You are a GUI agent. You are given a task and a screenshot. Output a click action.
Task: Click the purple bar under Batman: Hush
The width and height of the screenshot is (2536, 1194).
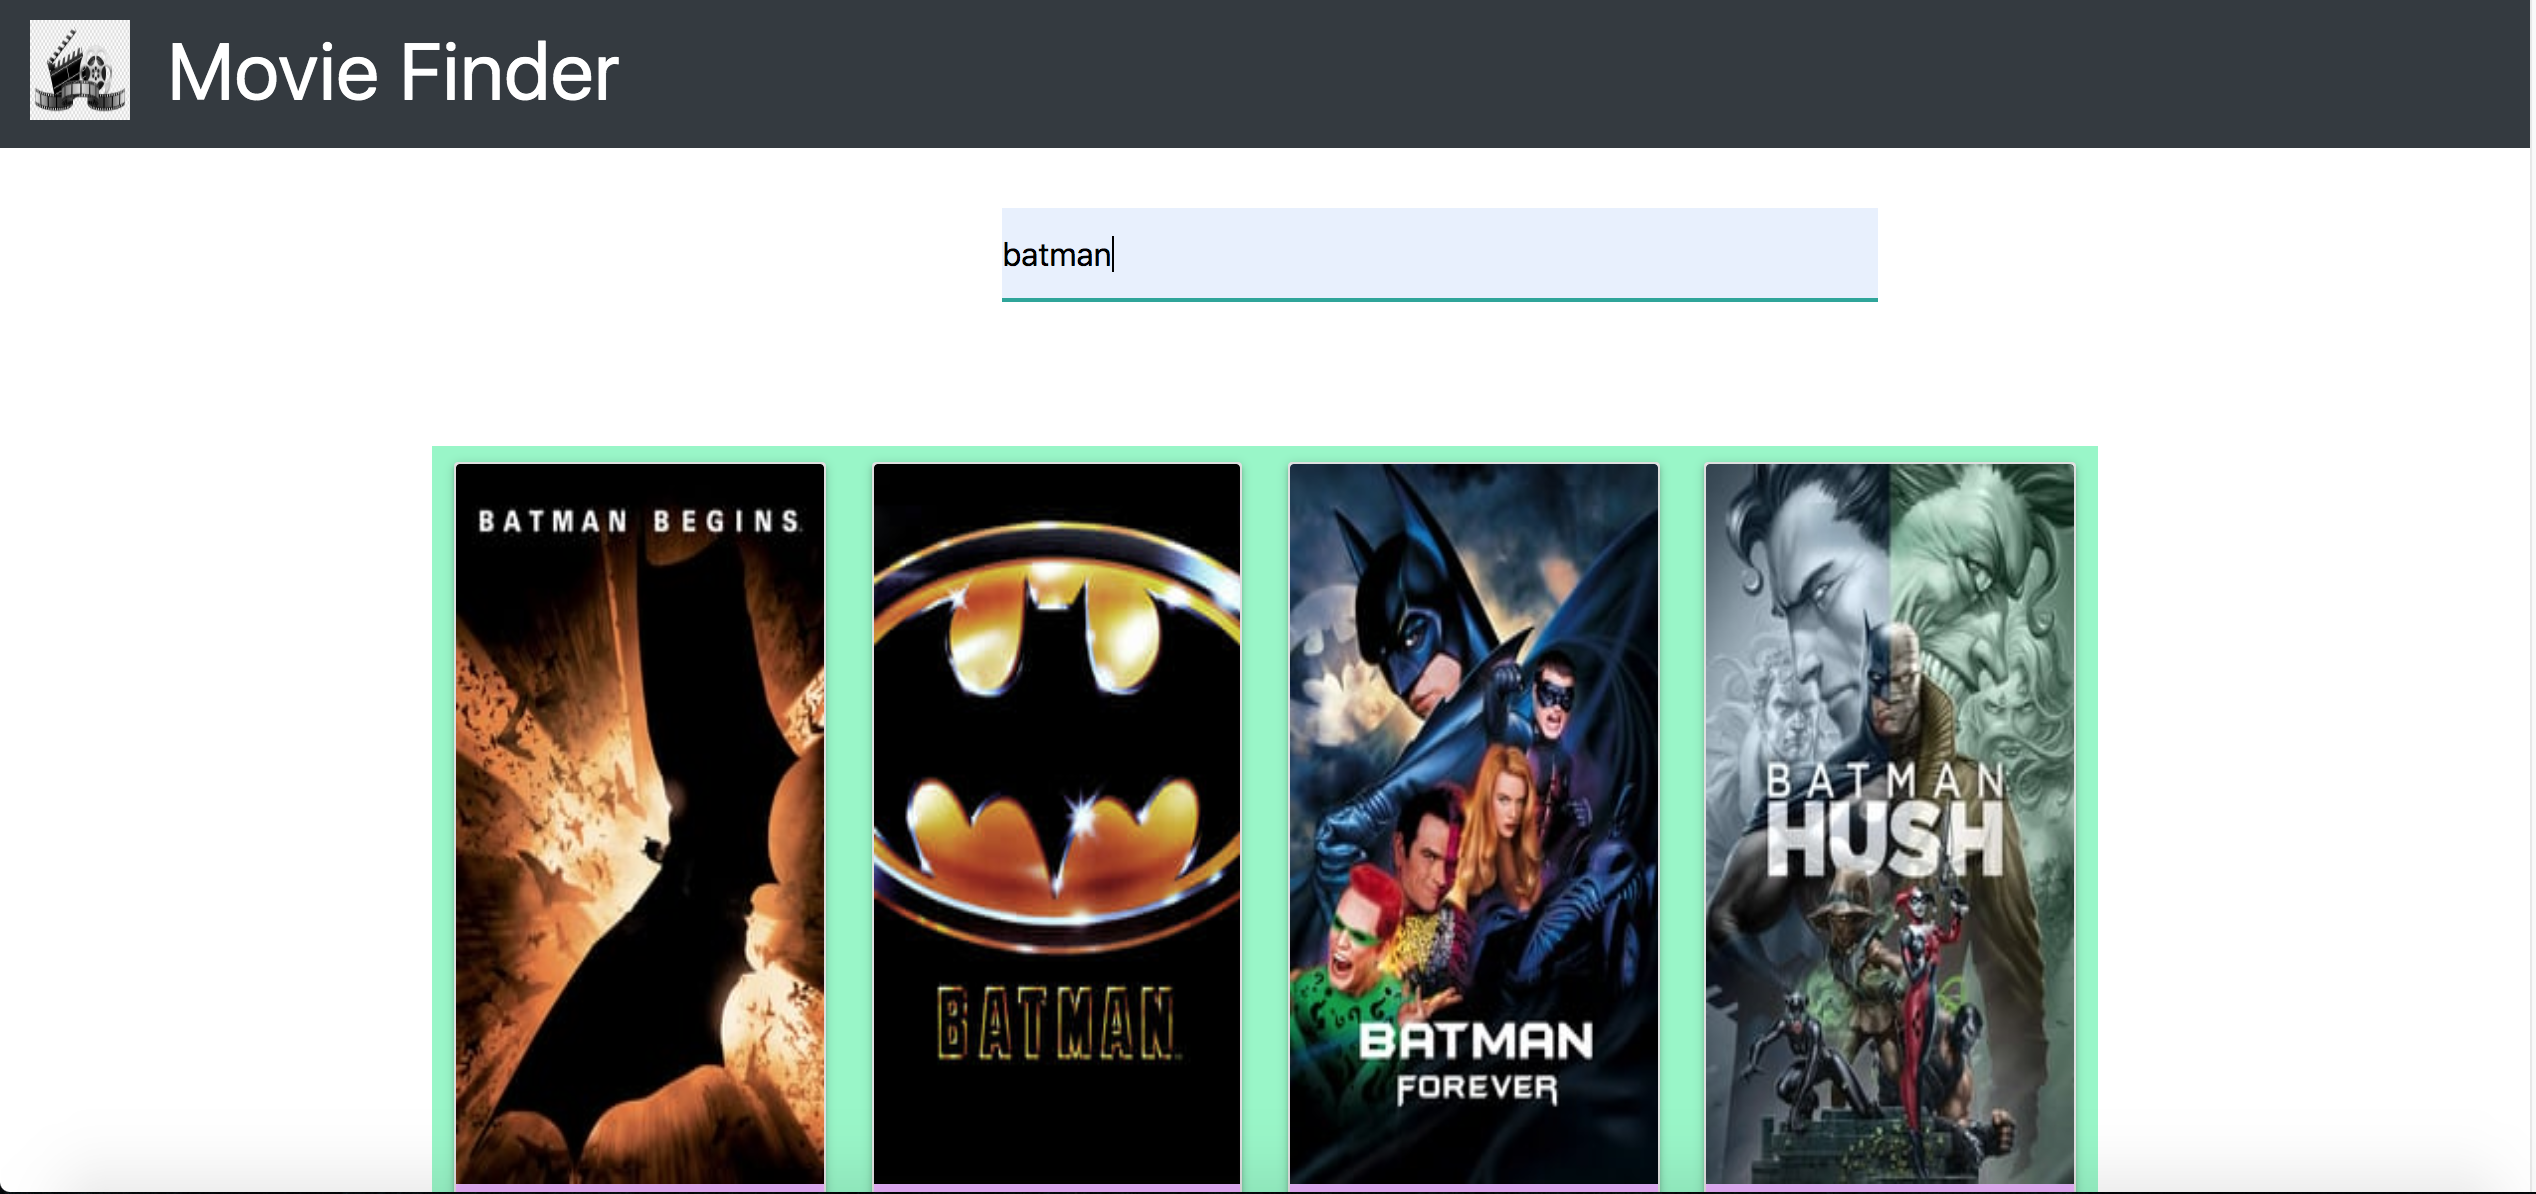coord(1888,1186)
